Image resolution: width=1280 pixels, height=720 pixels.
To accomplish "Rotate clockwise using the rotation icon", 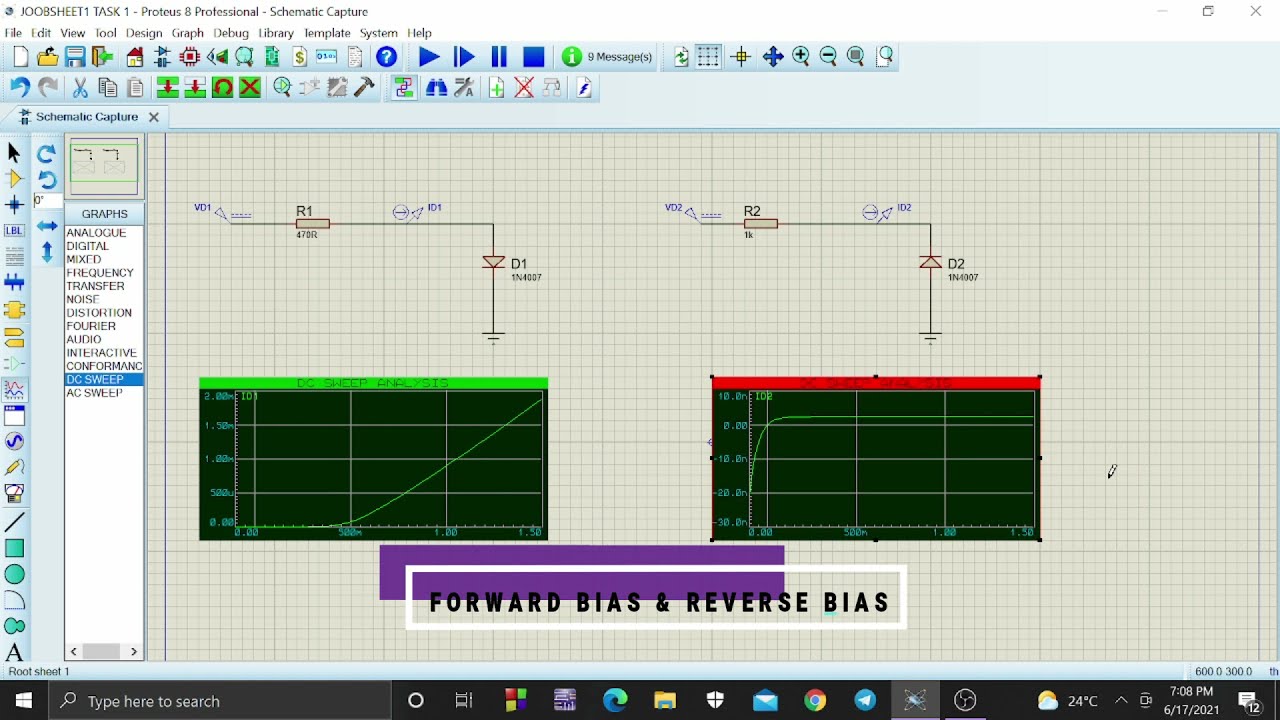I will (x=46, y=154).
